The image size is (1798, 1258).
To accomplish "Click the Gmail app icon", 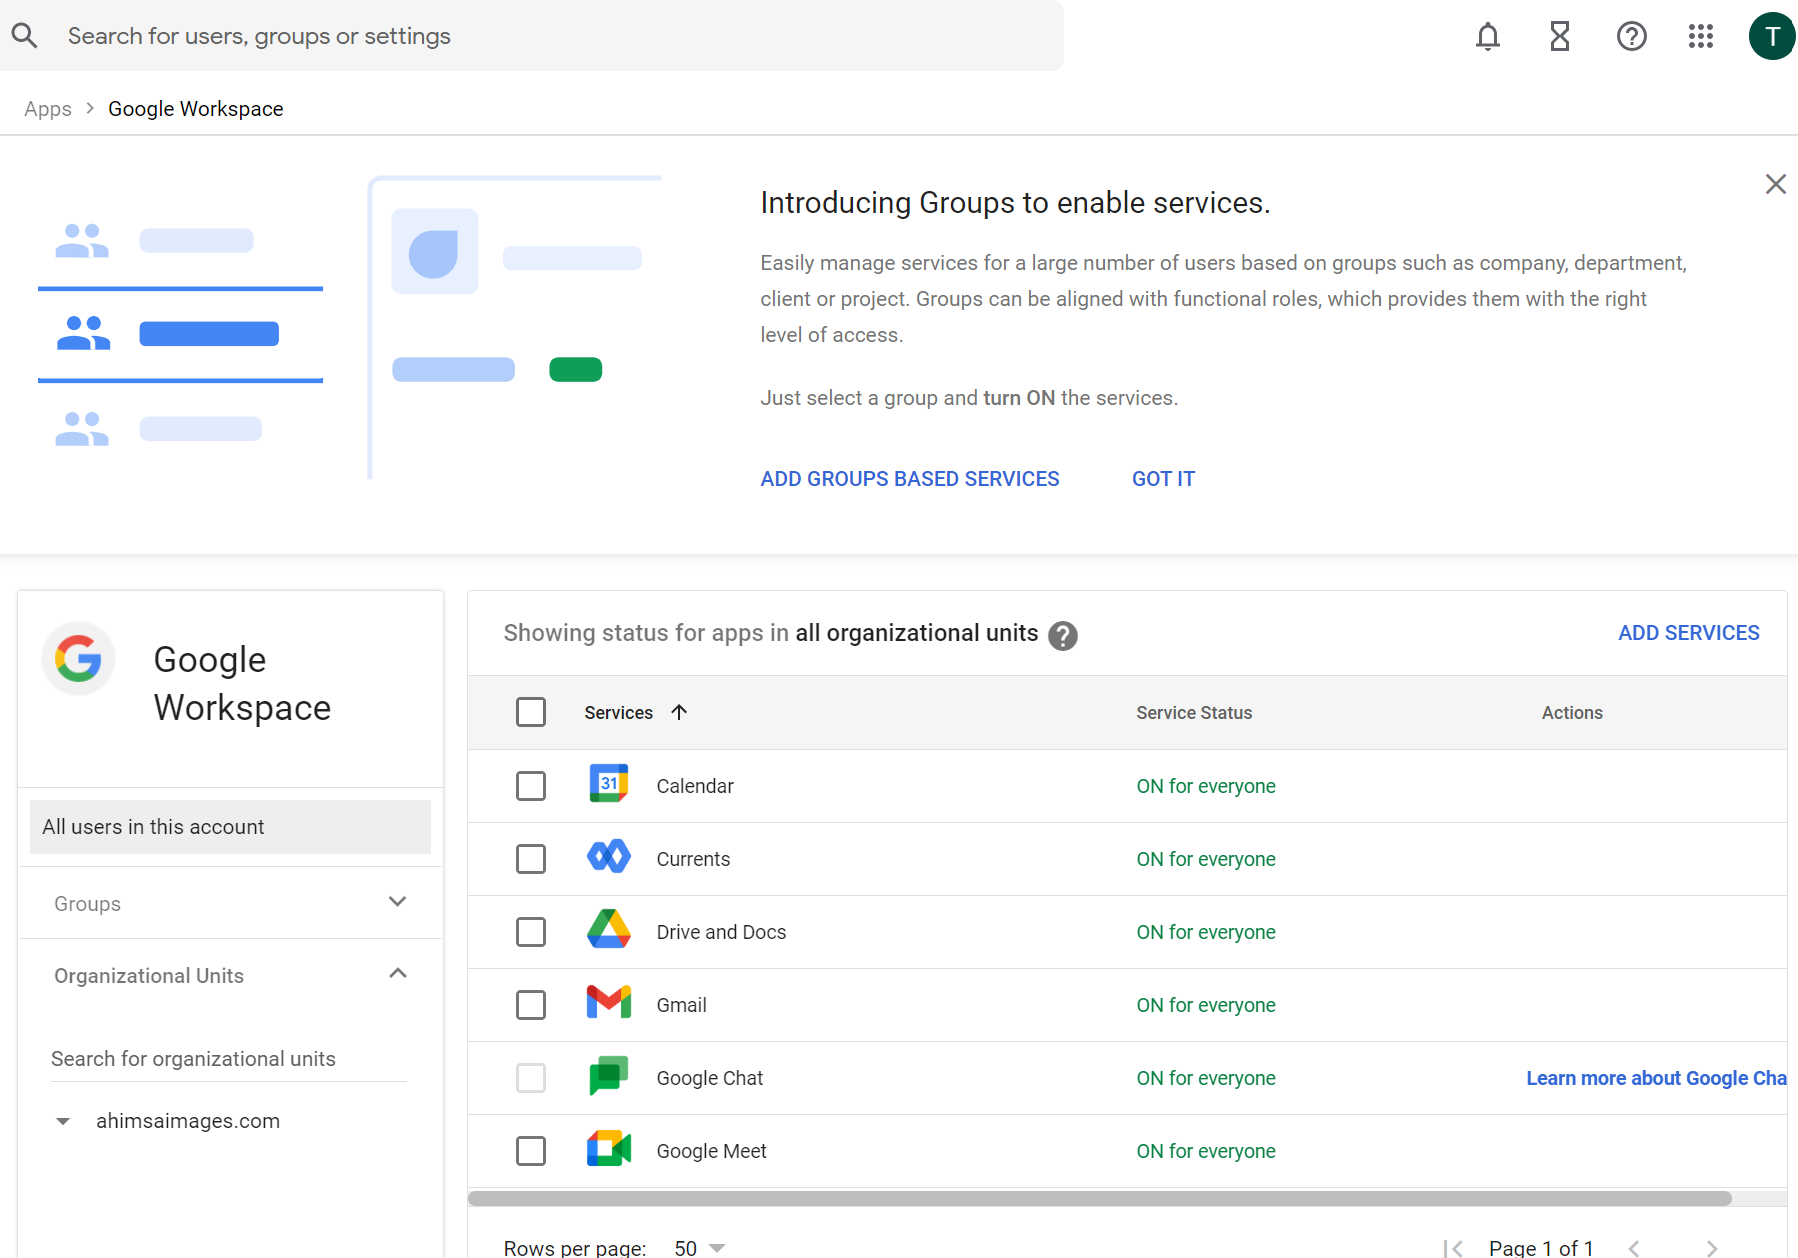I will click(x=609, y=1002).
